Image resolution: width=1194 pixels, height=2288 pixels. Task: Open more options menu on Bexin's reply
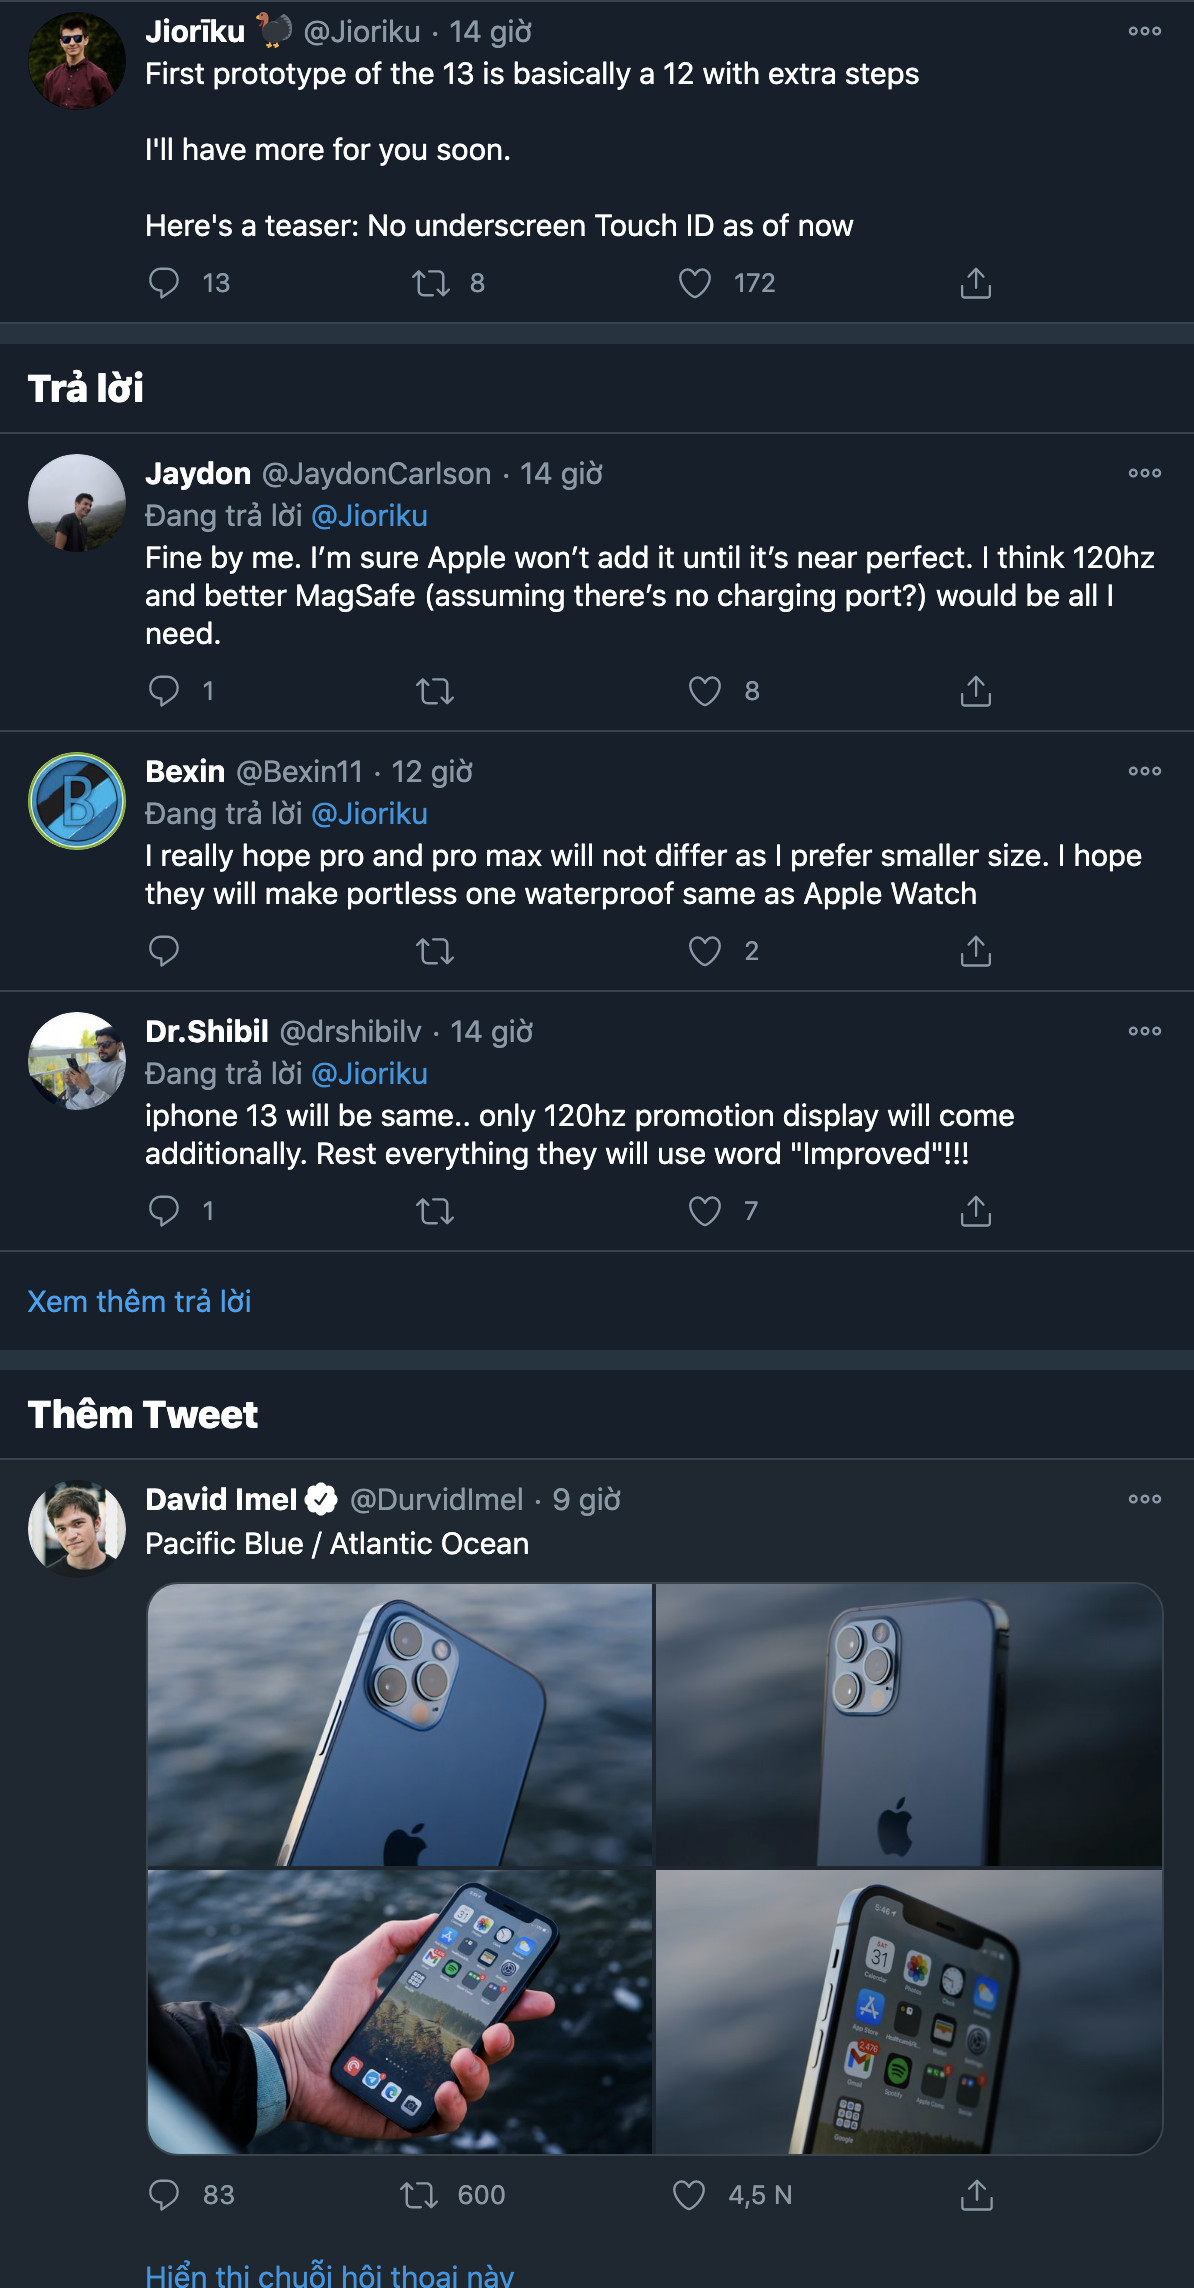1144,771
